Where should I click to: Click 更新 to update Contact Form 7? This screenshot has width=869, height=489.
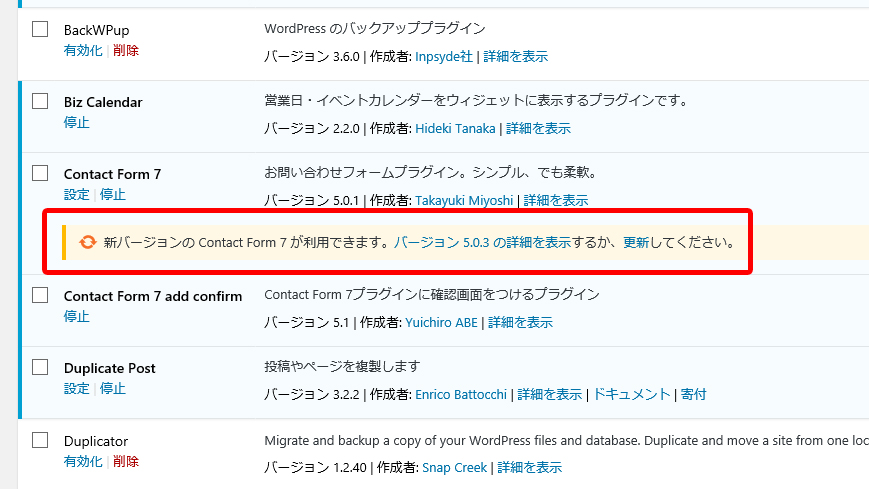636,242
